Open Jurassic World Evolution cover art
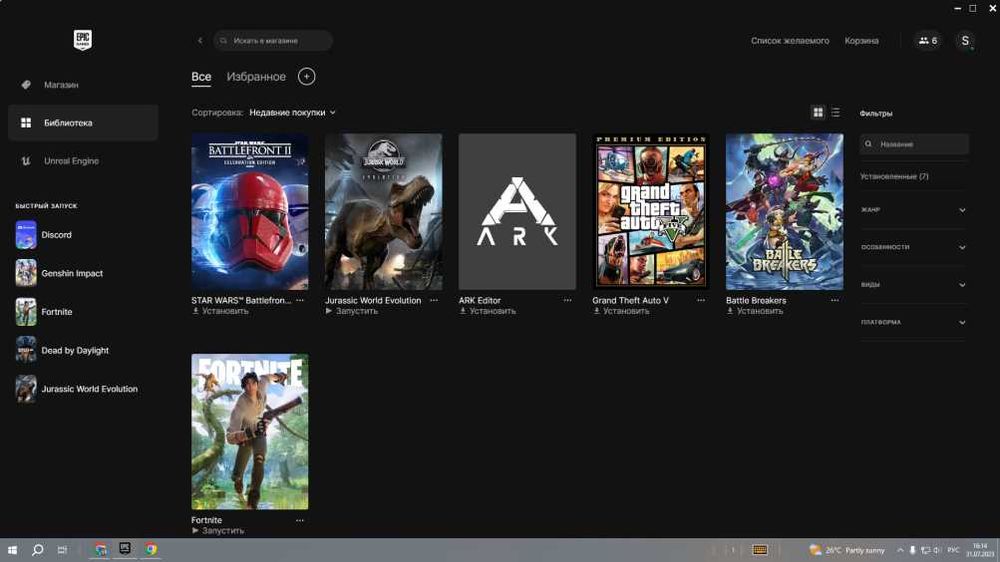The width and height of the screenshot is (1000, 562). coord(383,212)
